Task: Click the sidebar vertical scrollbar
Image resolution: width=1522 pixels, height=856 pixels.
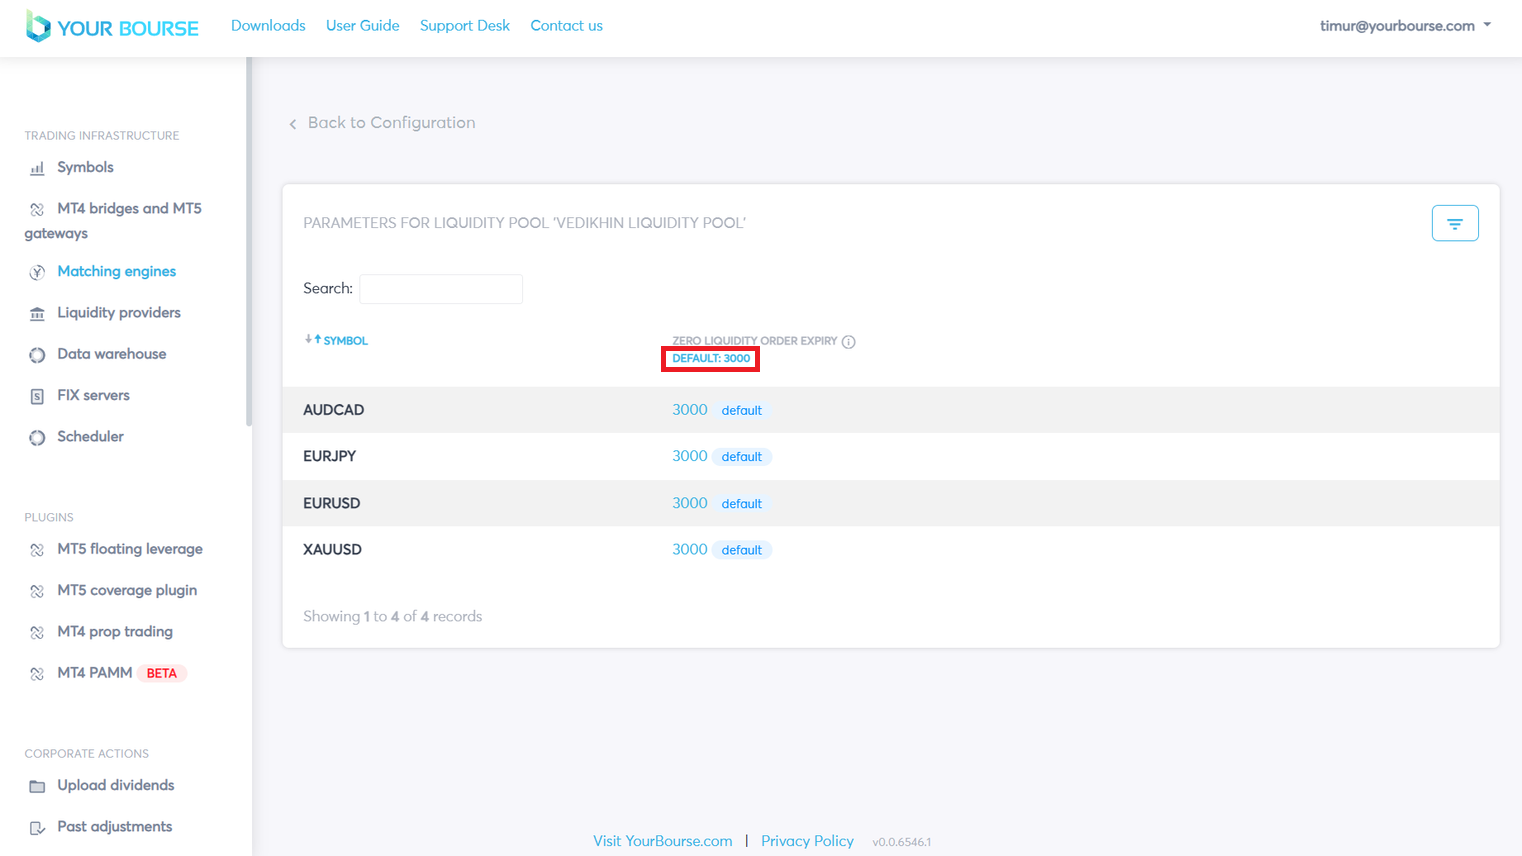Action: pyautogui.click(x=249, y=240)
